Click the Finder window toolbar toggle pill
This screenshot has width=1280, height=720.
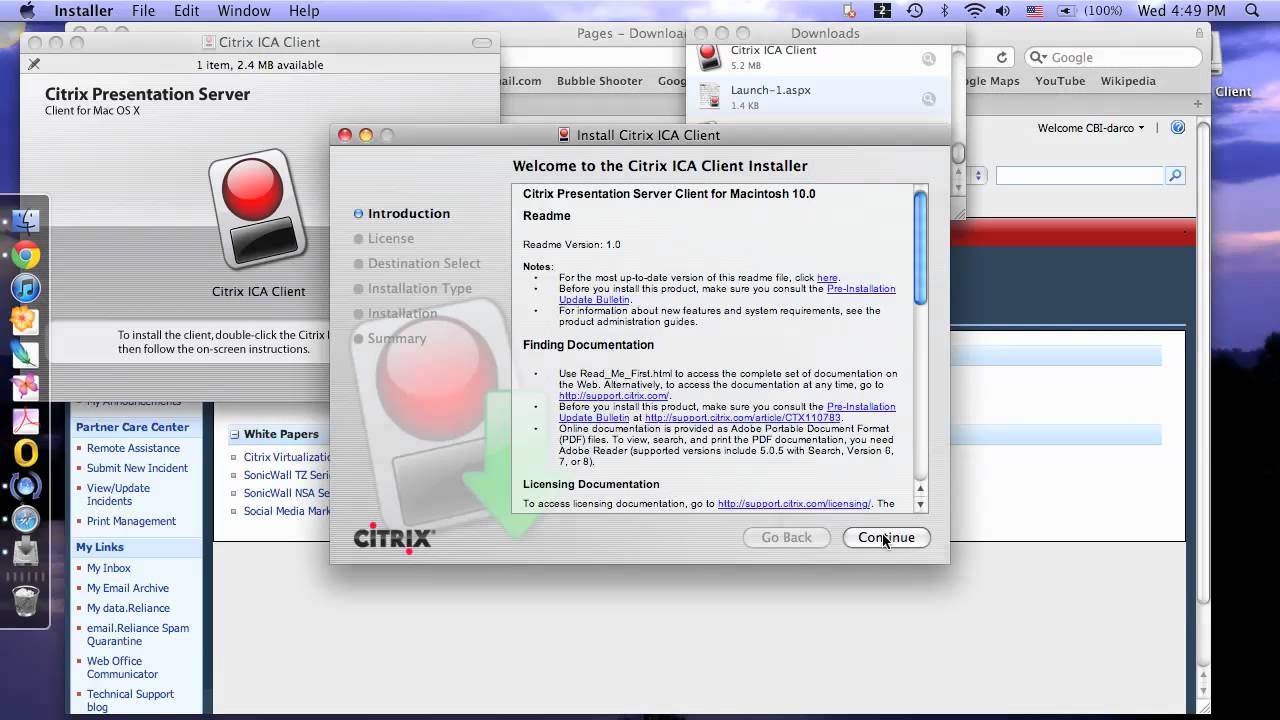point(482,43)
